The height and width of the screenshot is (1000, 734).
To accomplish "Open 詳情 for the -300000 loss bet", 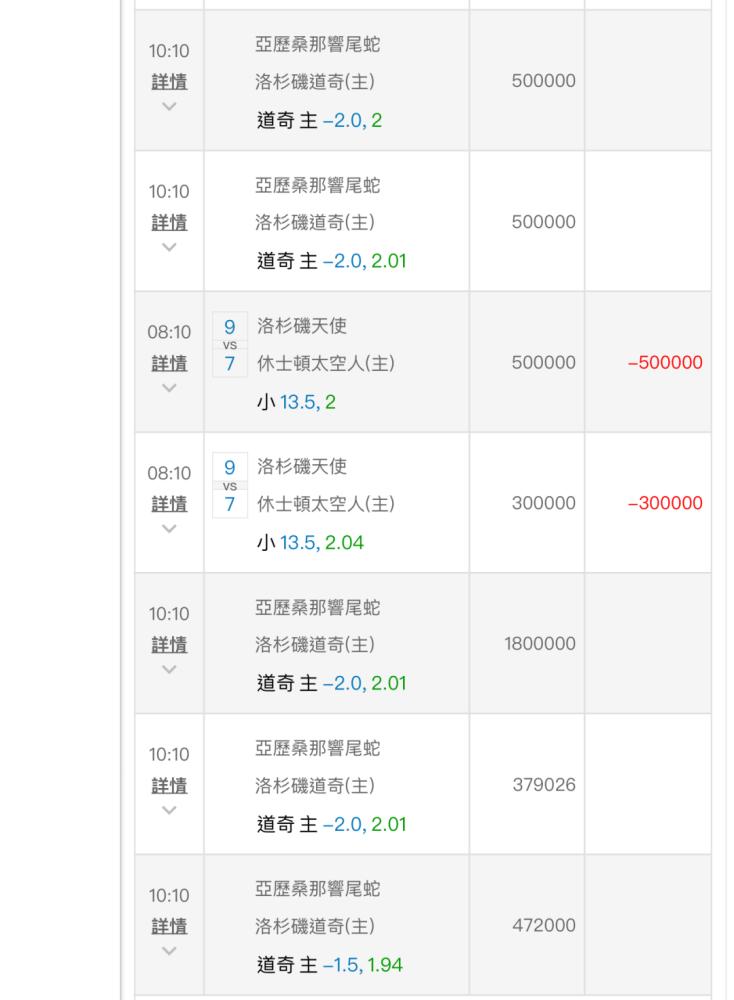I will click(169, 504).
